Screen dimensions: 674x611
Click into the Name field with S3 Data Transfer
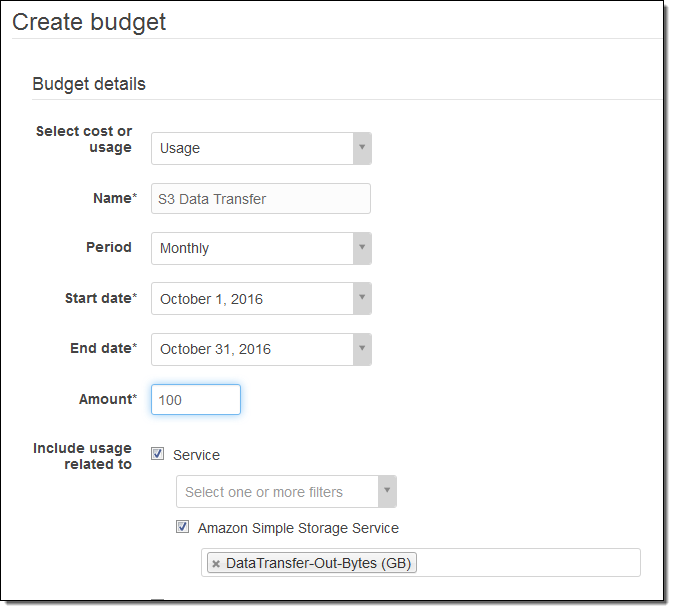[x=260, y=198]
